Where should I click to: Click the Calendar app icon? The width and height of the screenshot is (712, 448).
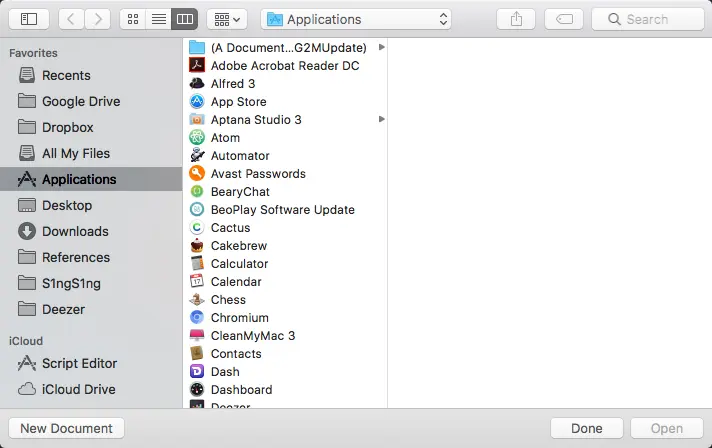pos(197,281)
